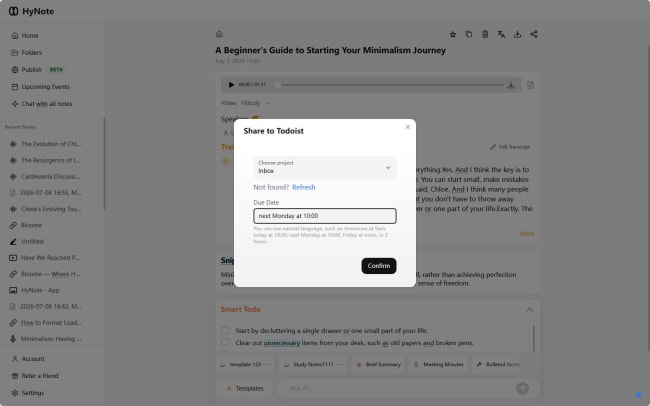Image resolution: width=650 pixels, height=406 pixels.
Task: Open Account settings in sidebar
Action: click(28, 359)
